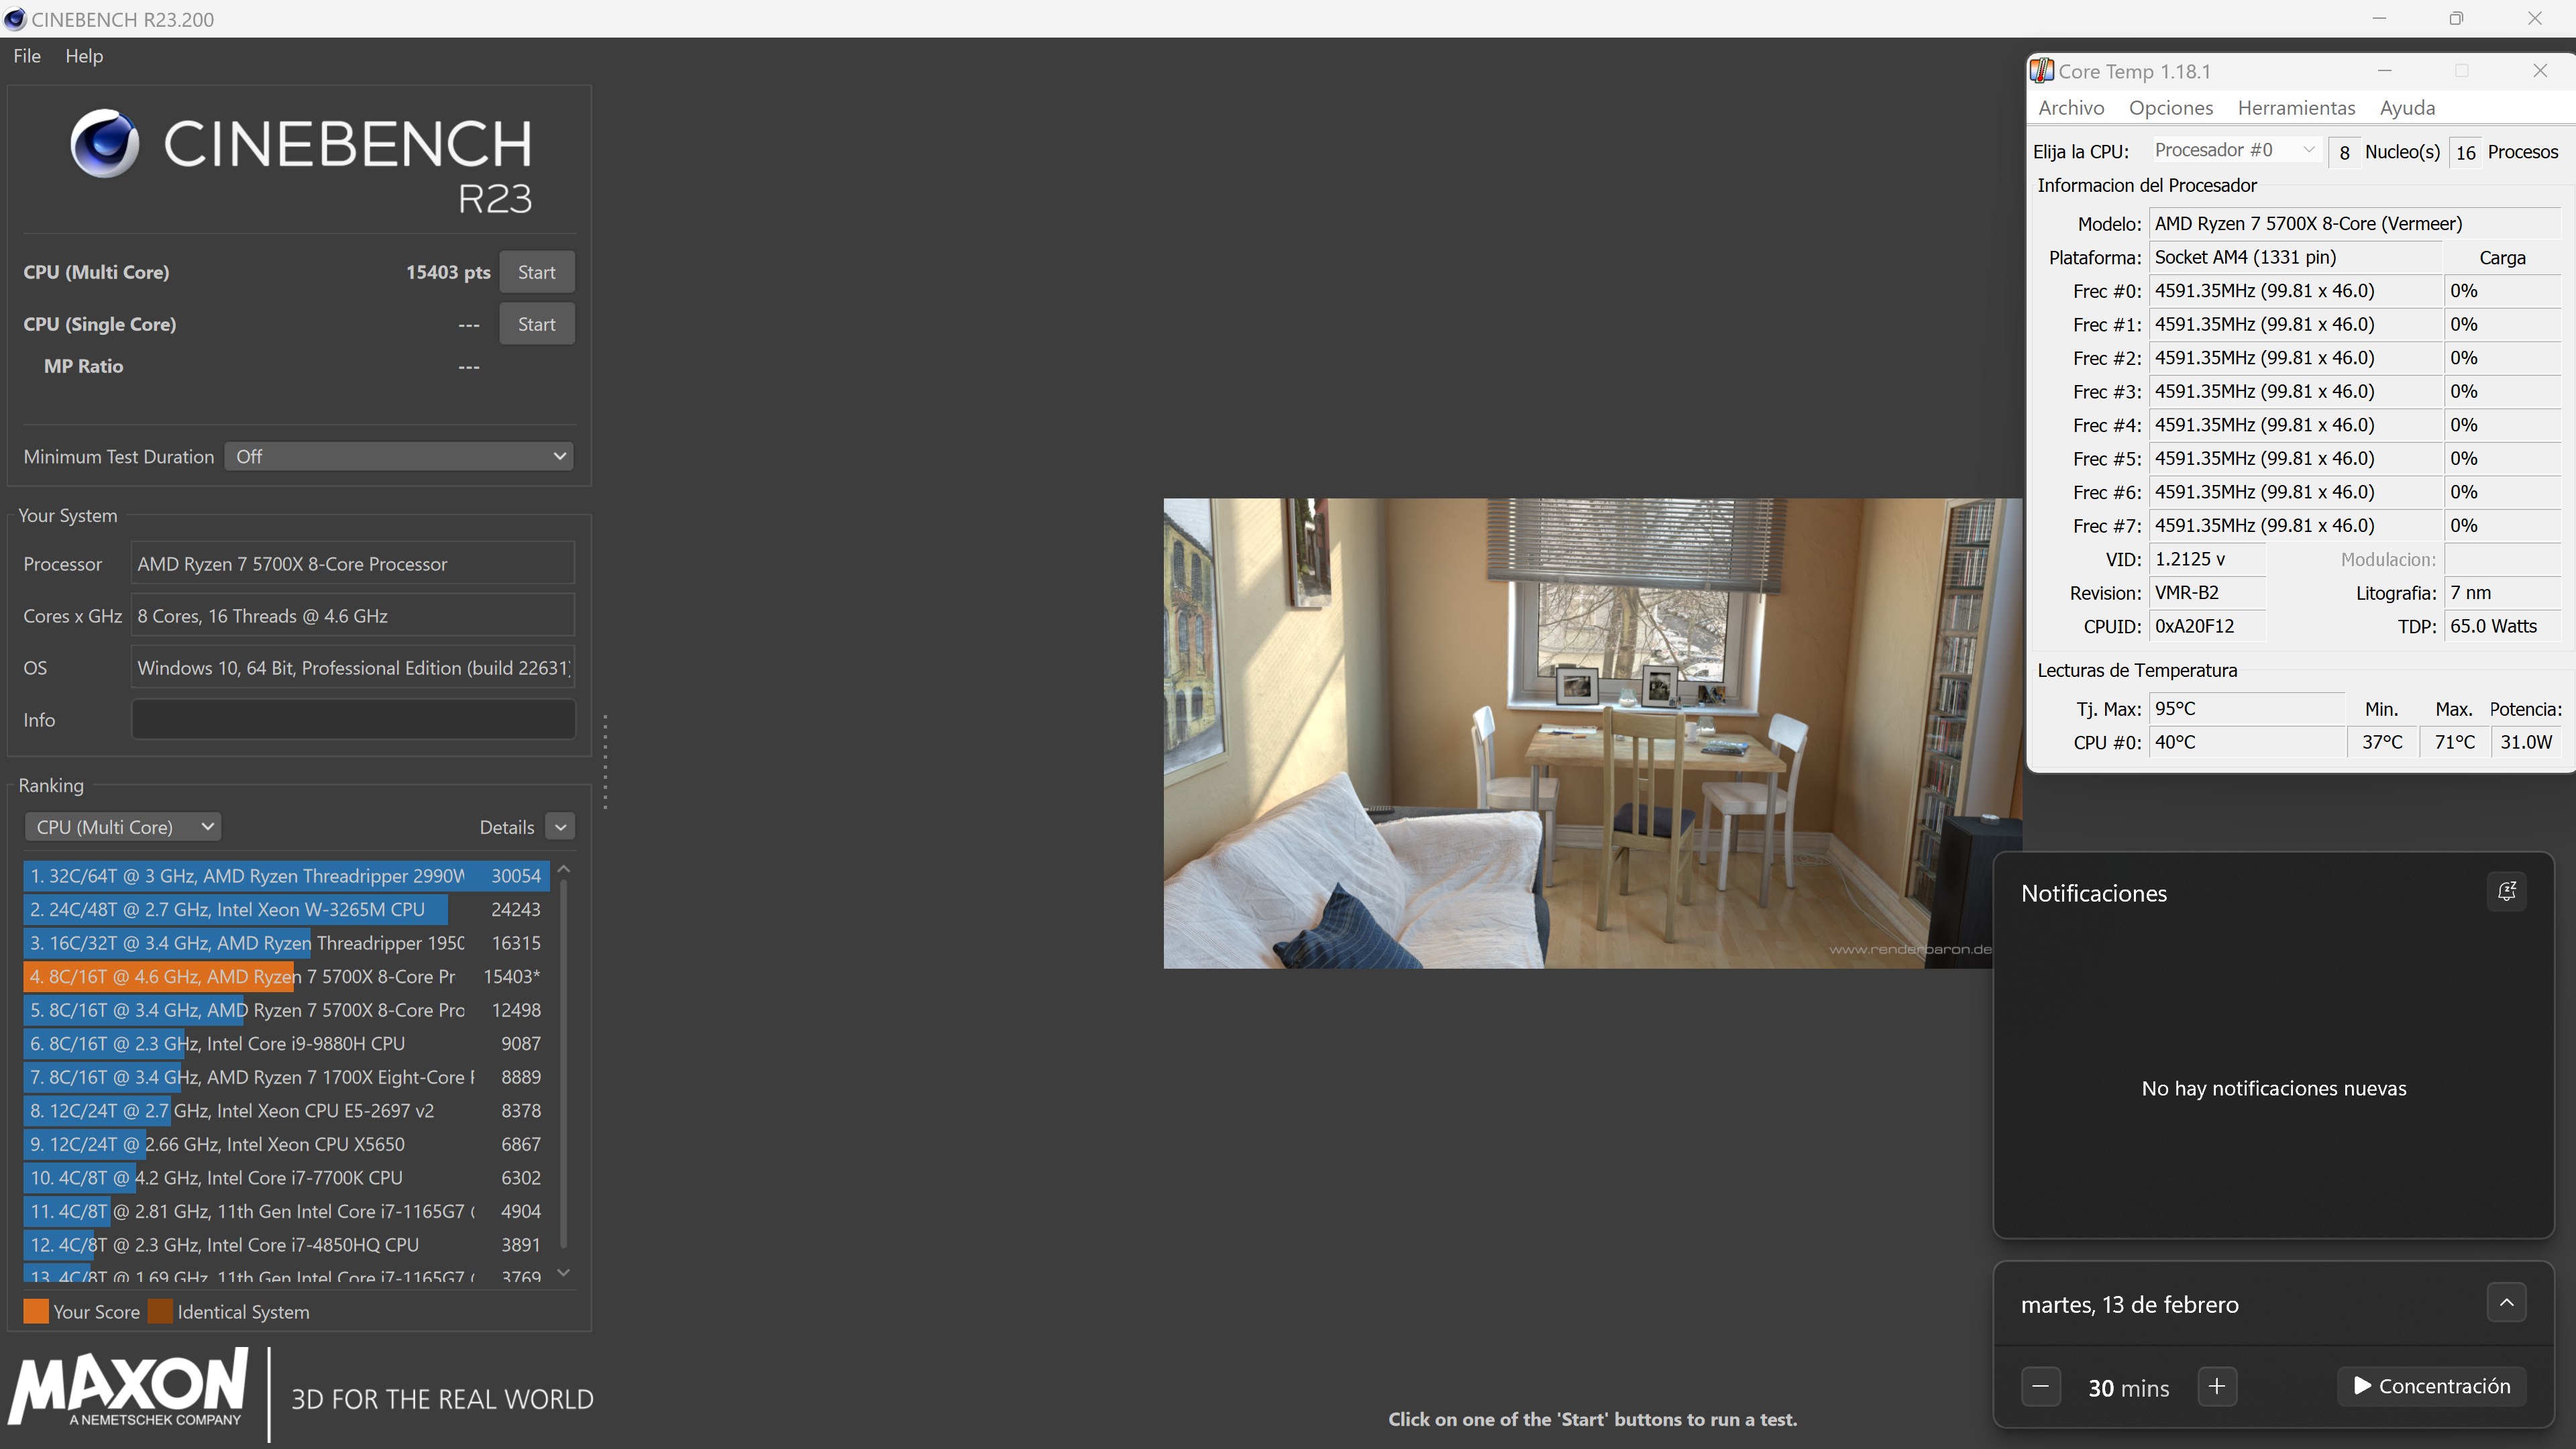The image size is (2576, 1449).
Task: Click the orange Your Score legend swatch
Action: pos(36,1312)
